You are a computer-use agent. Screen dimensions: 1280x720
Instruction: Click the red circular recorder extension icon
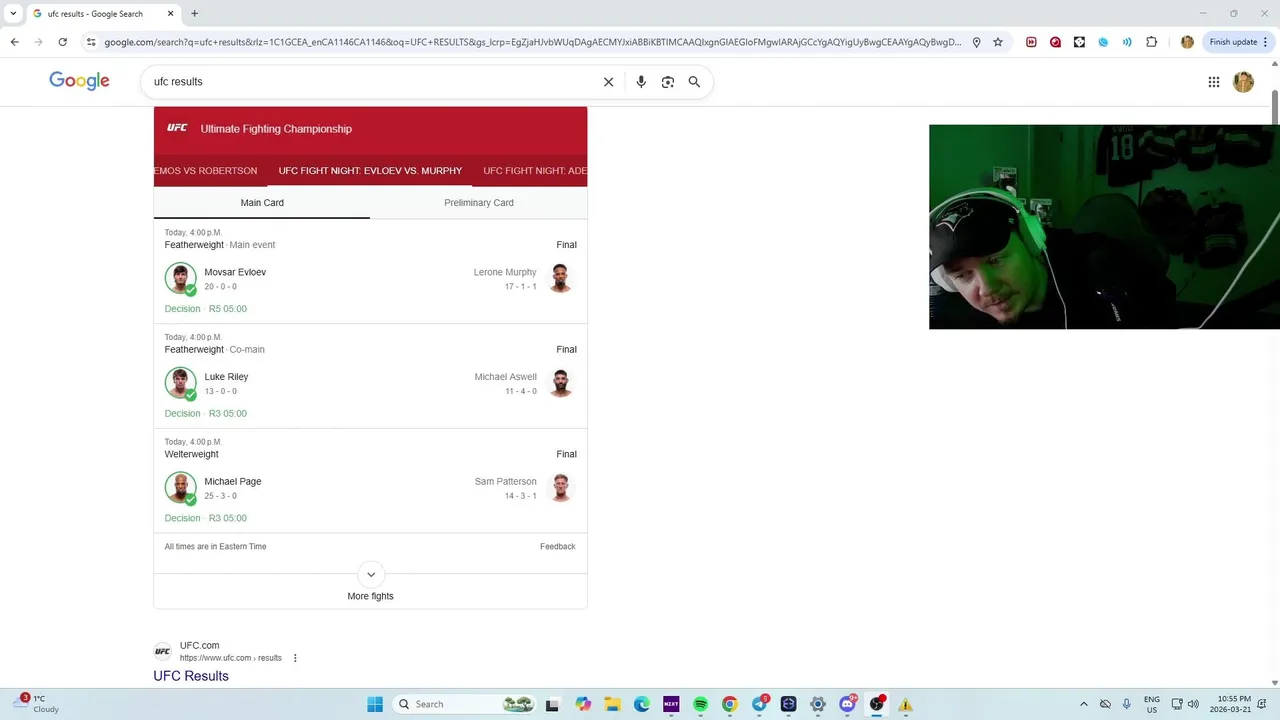point(1055,42)
